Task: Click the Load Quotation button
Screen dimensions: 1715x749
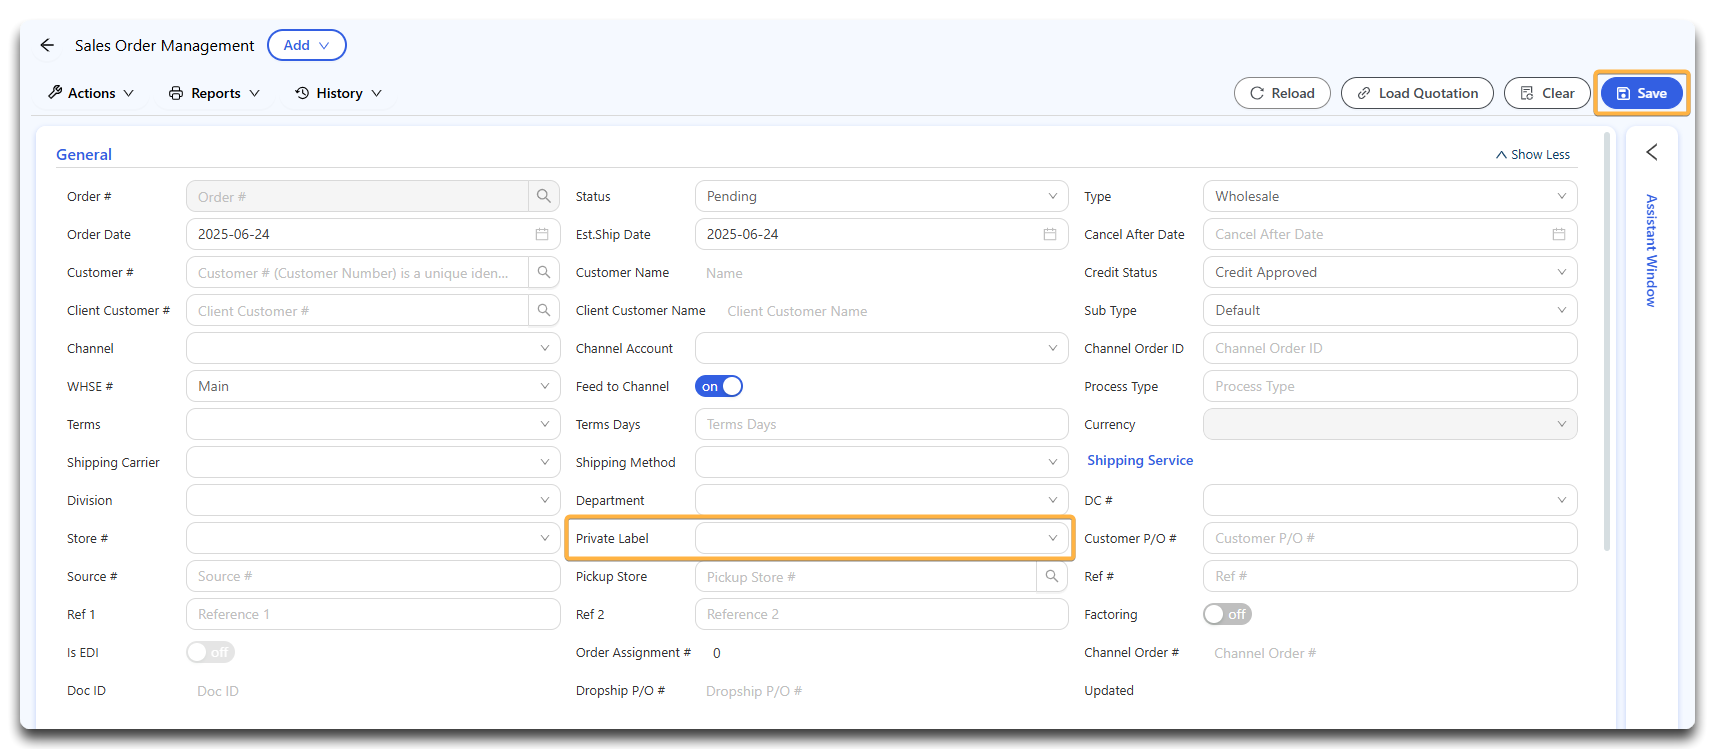Action: 1417,93
